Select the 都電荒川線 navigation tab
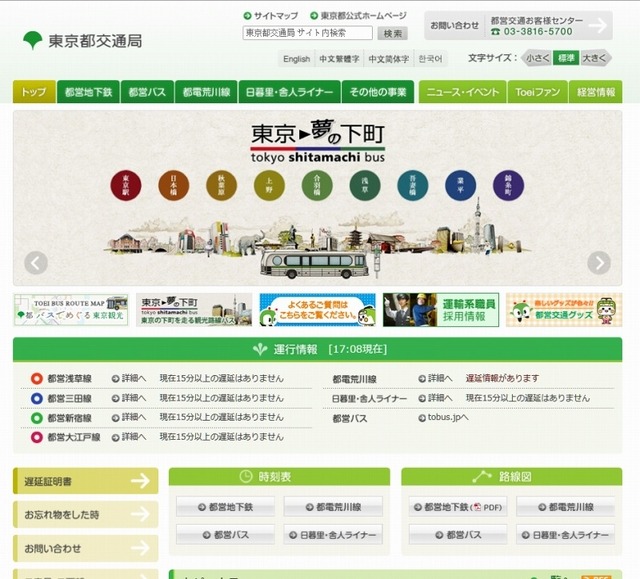 coord(207,92)
